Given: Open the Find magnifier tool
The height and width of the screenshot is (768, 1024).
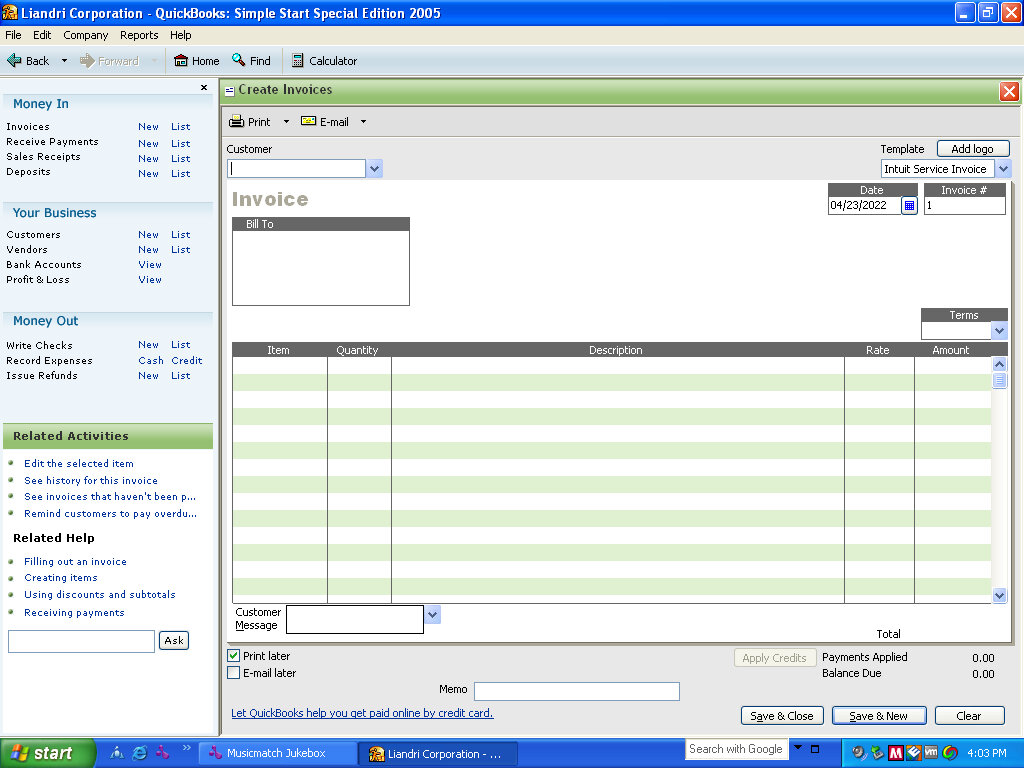Looking at the screenshot, I should (x=239, y=61).
